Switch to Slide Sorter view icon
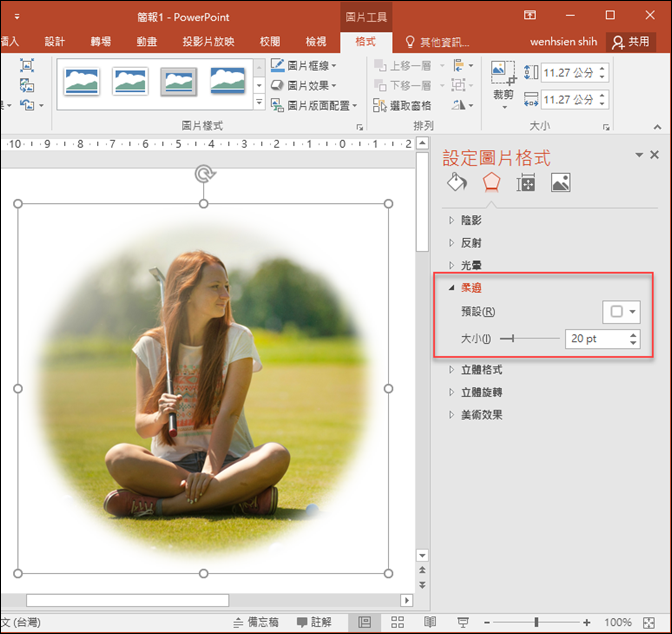The height and width of the screenshot is (634, 672). tap(397, 622)
